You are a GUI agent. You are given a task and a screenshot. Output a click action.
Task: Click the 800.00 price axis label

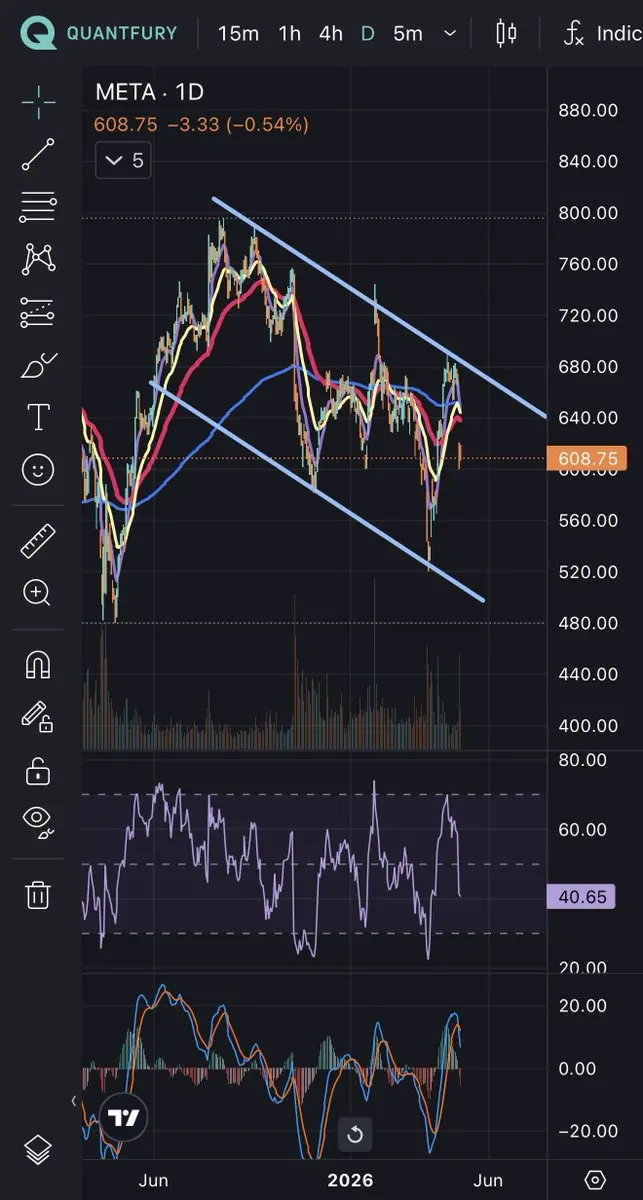[x=588, y=212]
